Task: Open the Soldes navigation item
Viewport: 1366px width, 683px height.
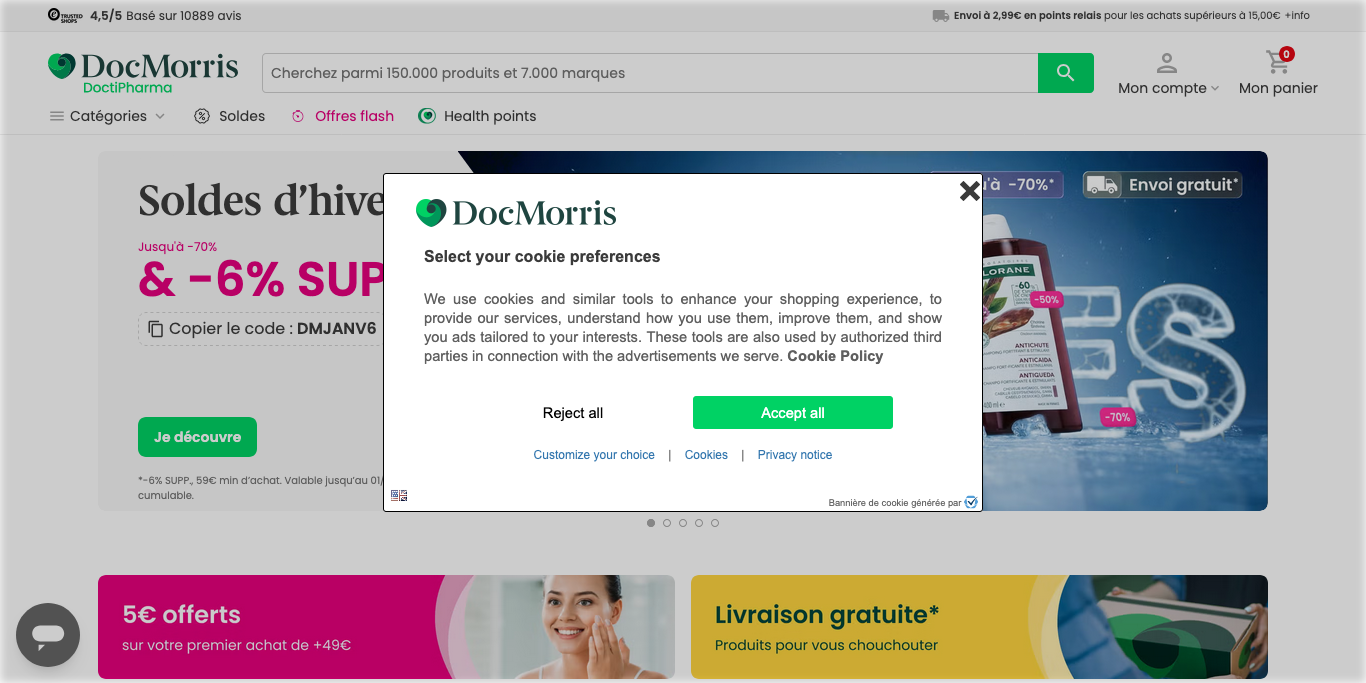Action: click(240, 116)
